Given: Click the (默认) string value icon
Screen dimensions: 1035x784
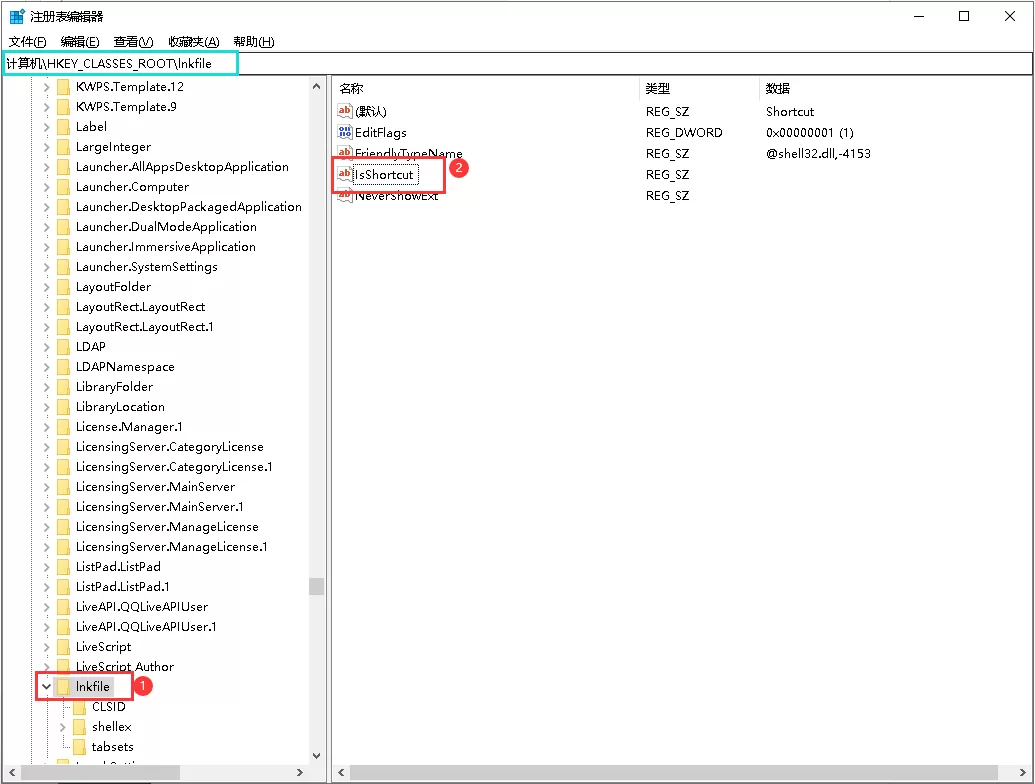Looking at the screenshot, I should pos(344,111).
